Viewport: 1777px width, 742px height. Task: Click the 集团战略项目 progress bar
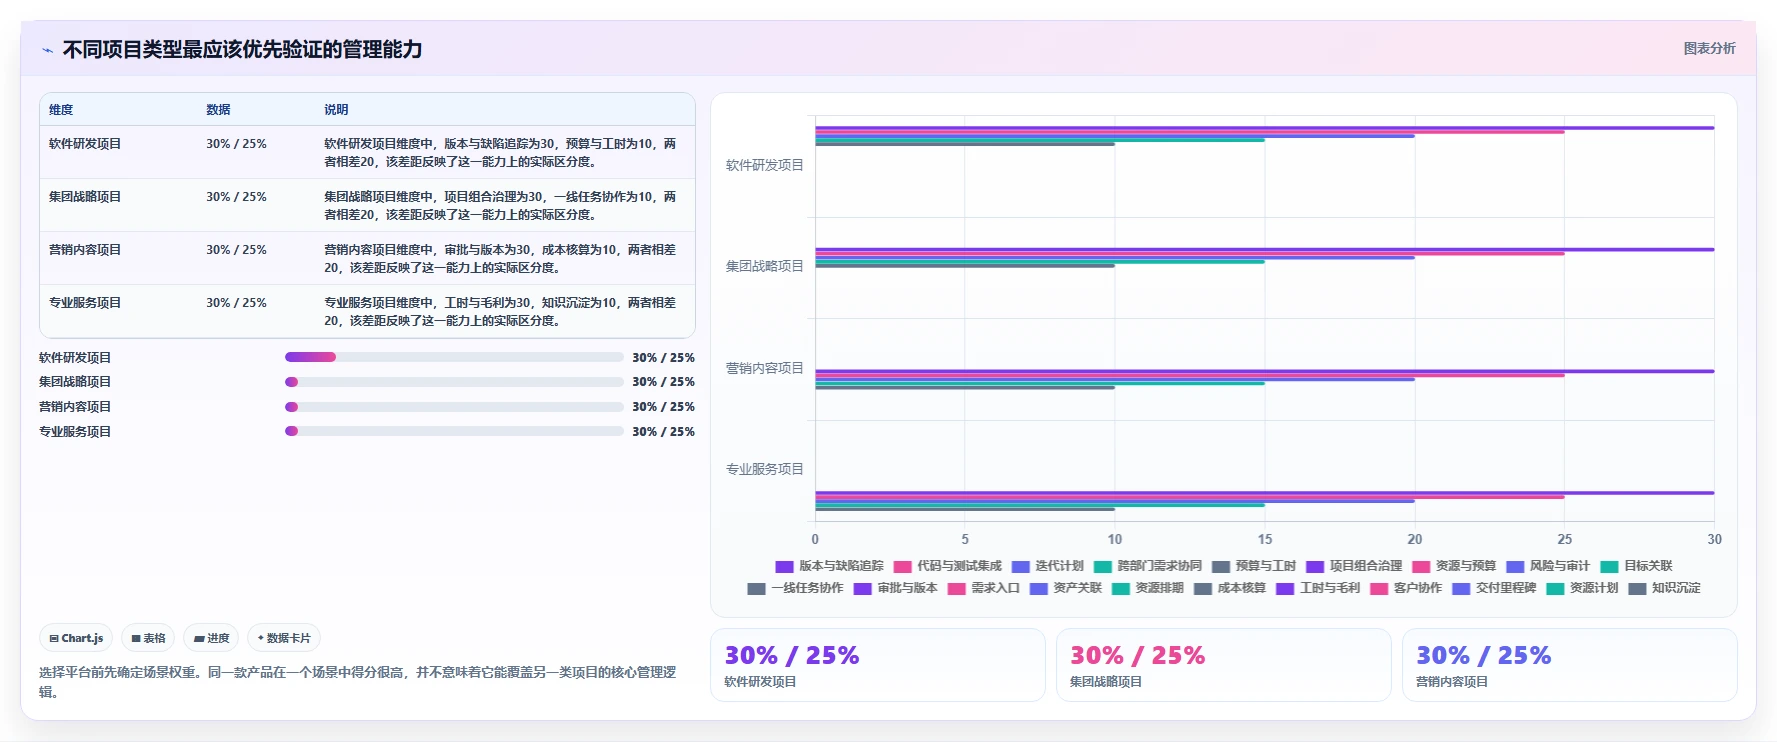click(x=454, y=382)
